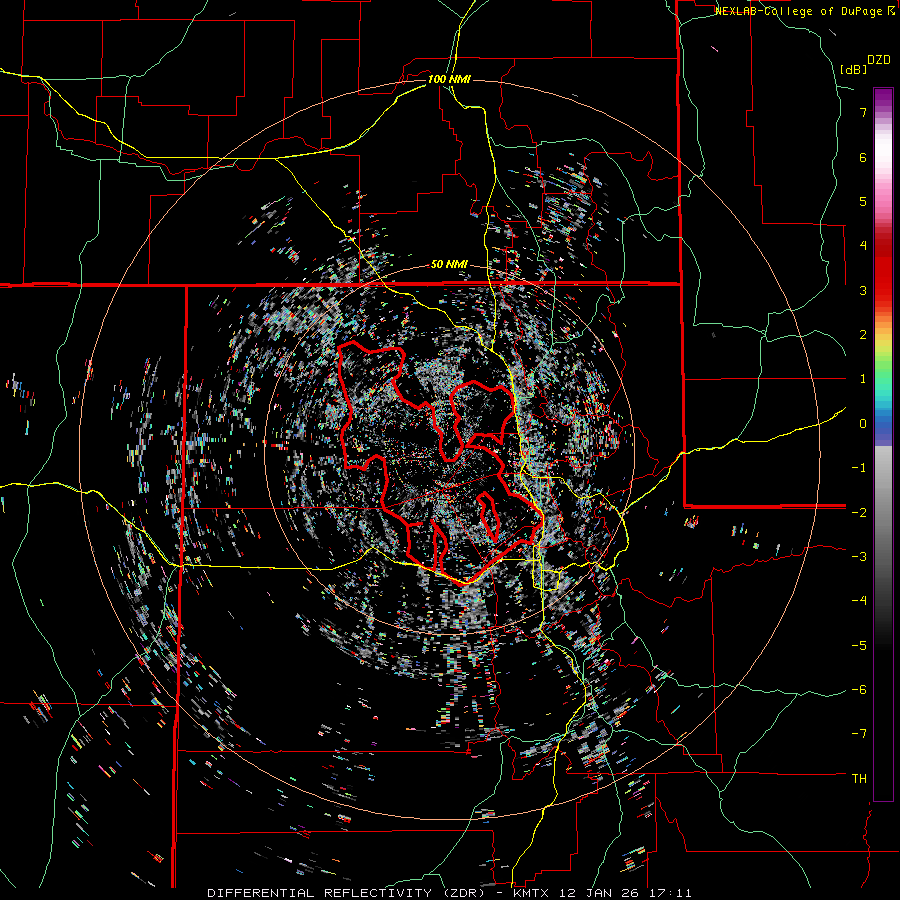Select the -7 value on color scale

(859, 734)
